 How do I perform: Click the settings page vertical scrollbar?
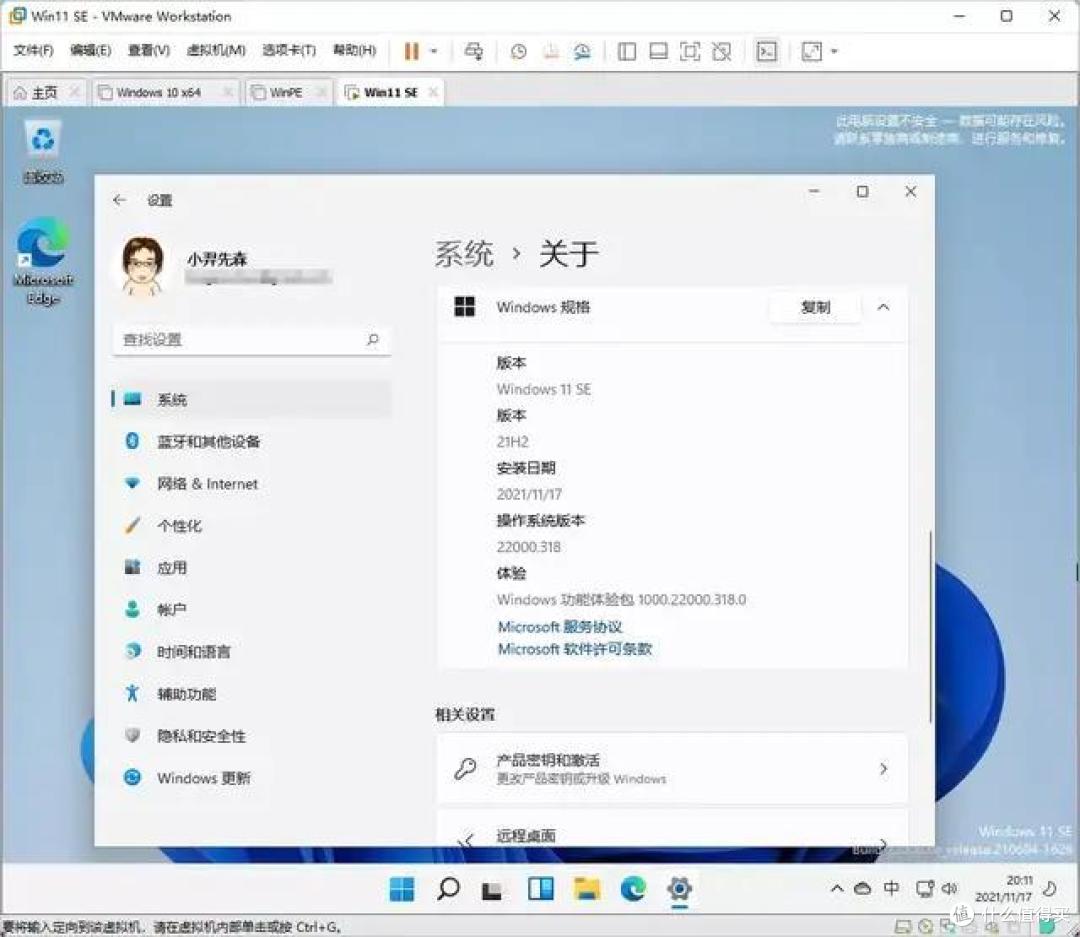point(931,627)
